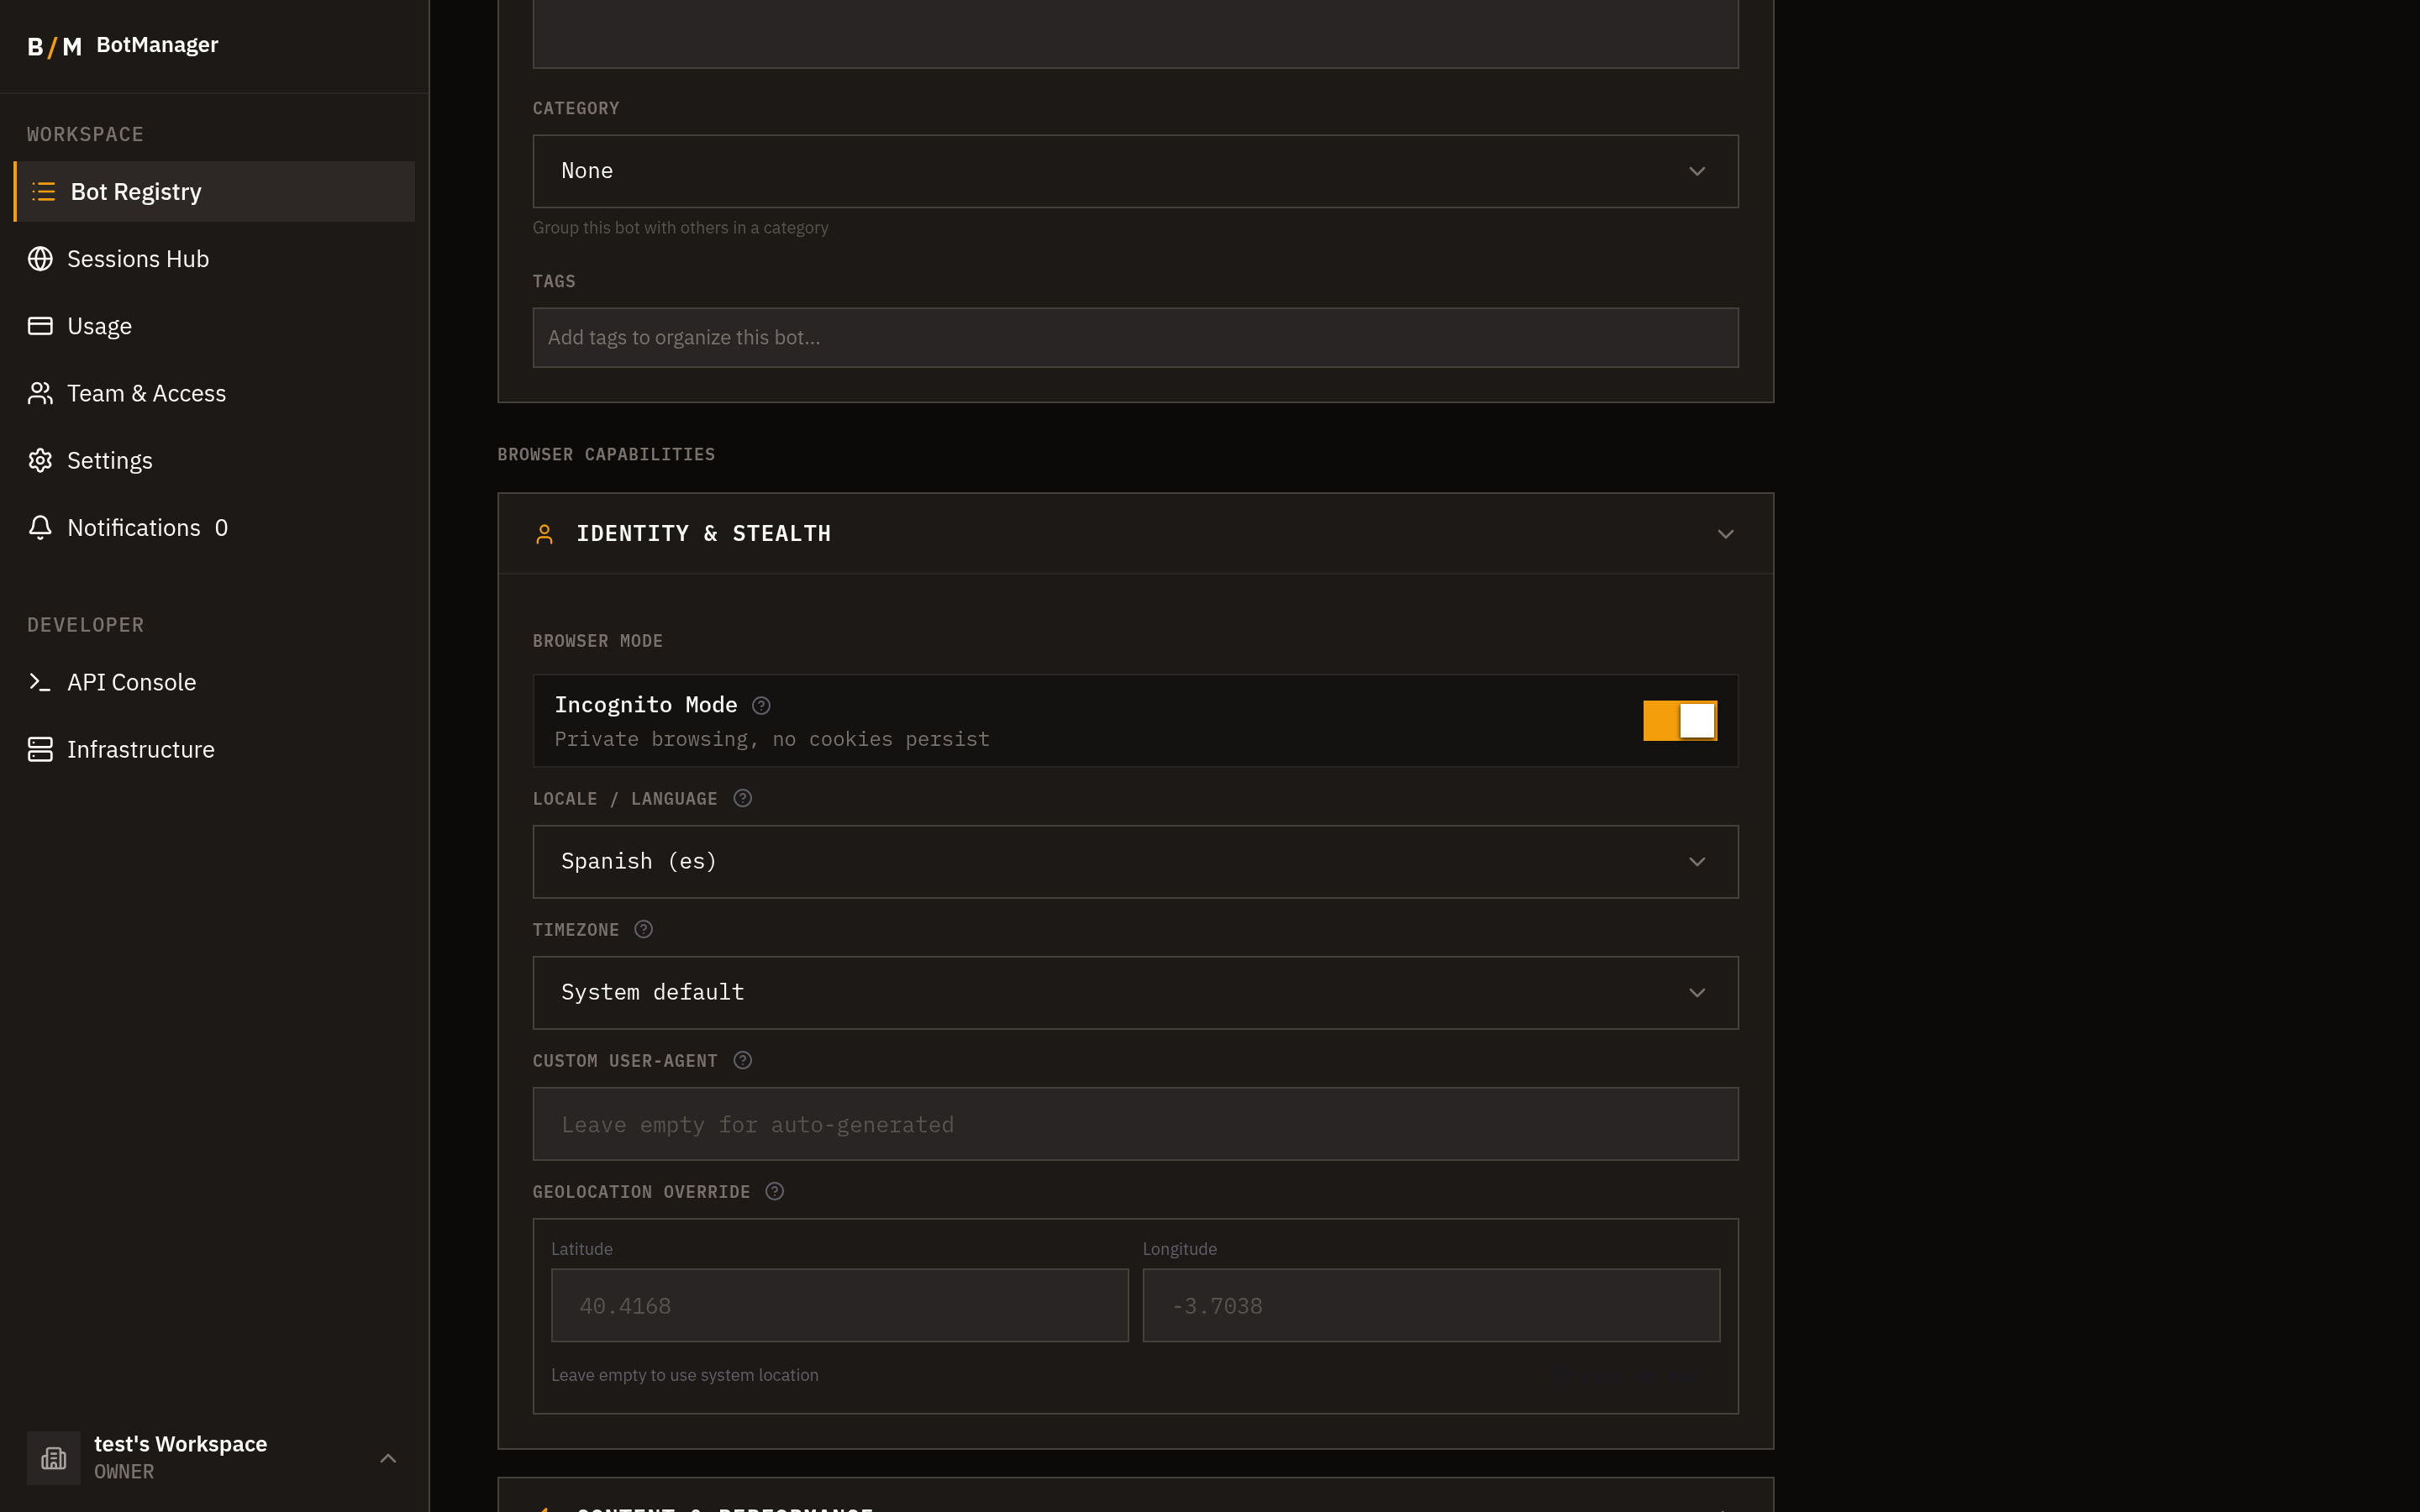Click the Team & Access people icon
This screenshot has width=2420, height=1512.
pyautogui.click(x=40, y=393)
